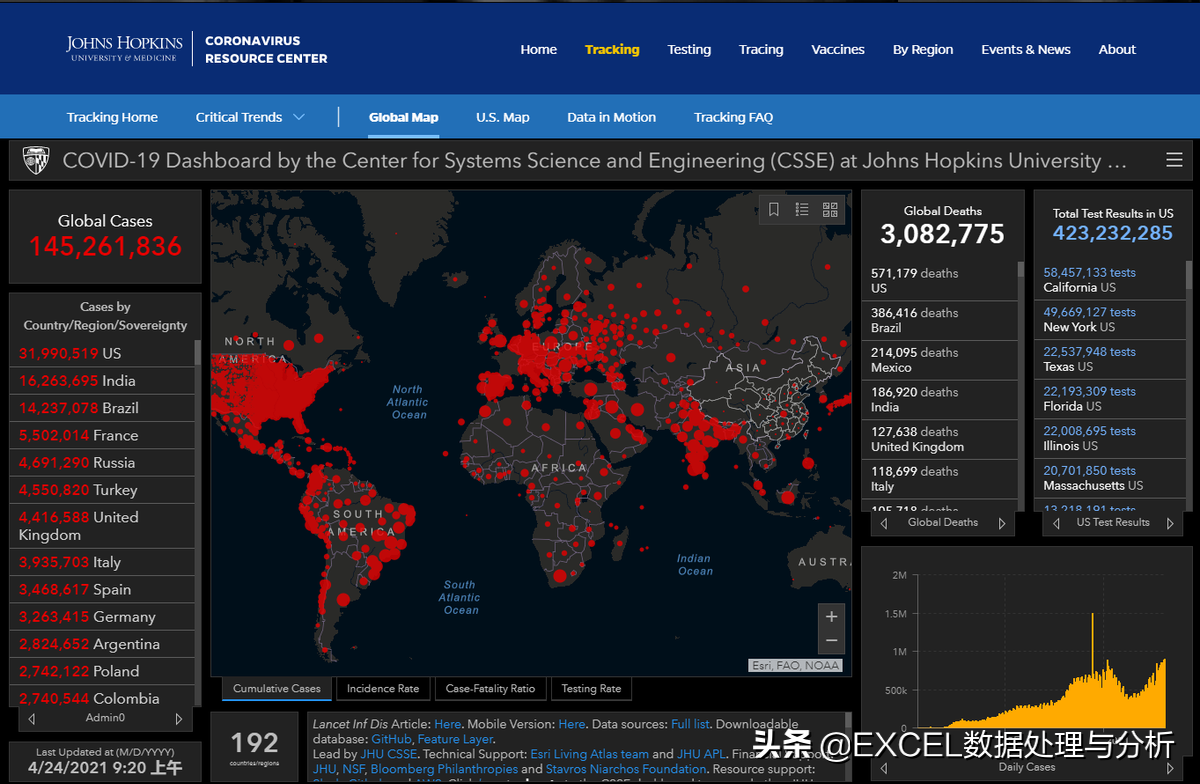1200x784 pixels.
Task: Open the By Region nav item
Action: coord(923,49)
